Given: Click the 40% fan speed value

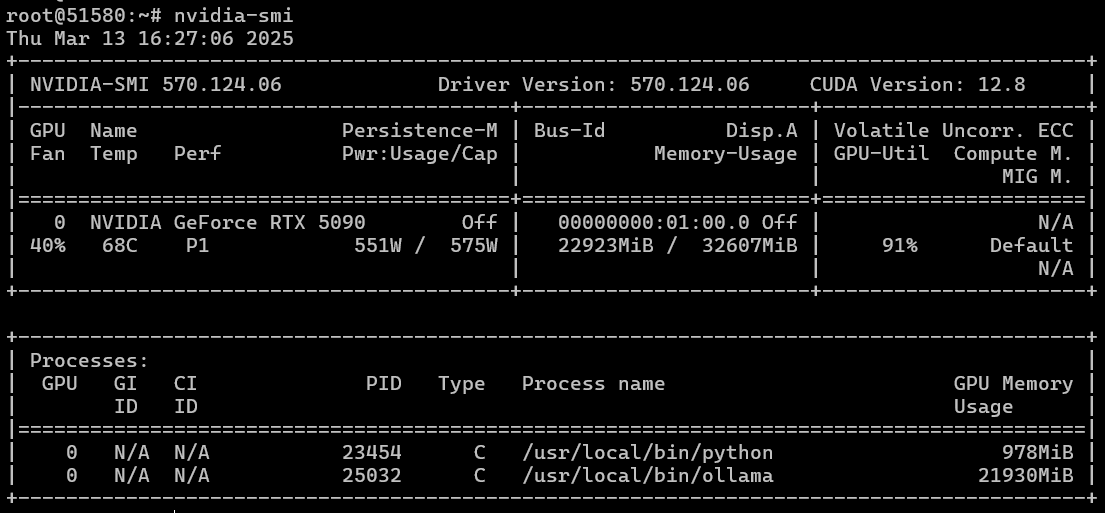Looking at the screenshot, I should click(x=48, y=246).
